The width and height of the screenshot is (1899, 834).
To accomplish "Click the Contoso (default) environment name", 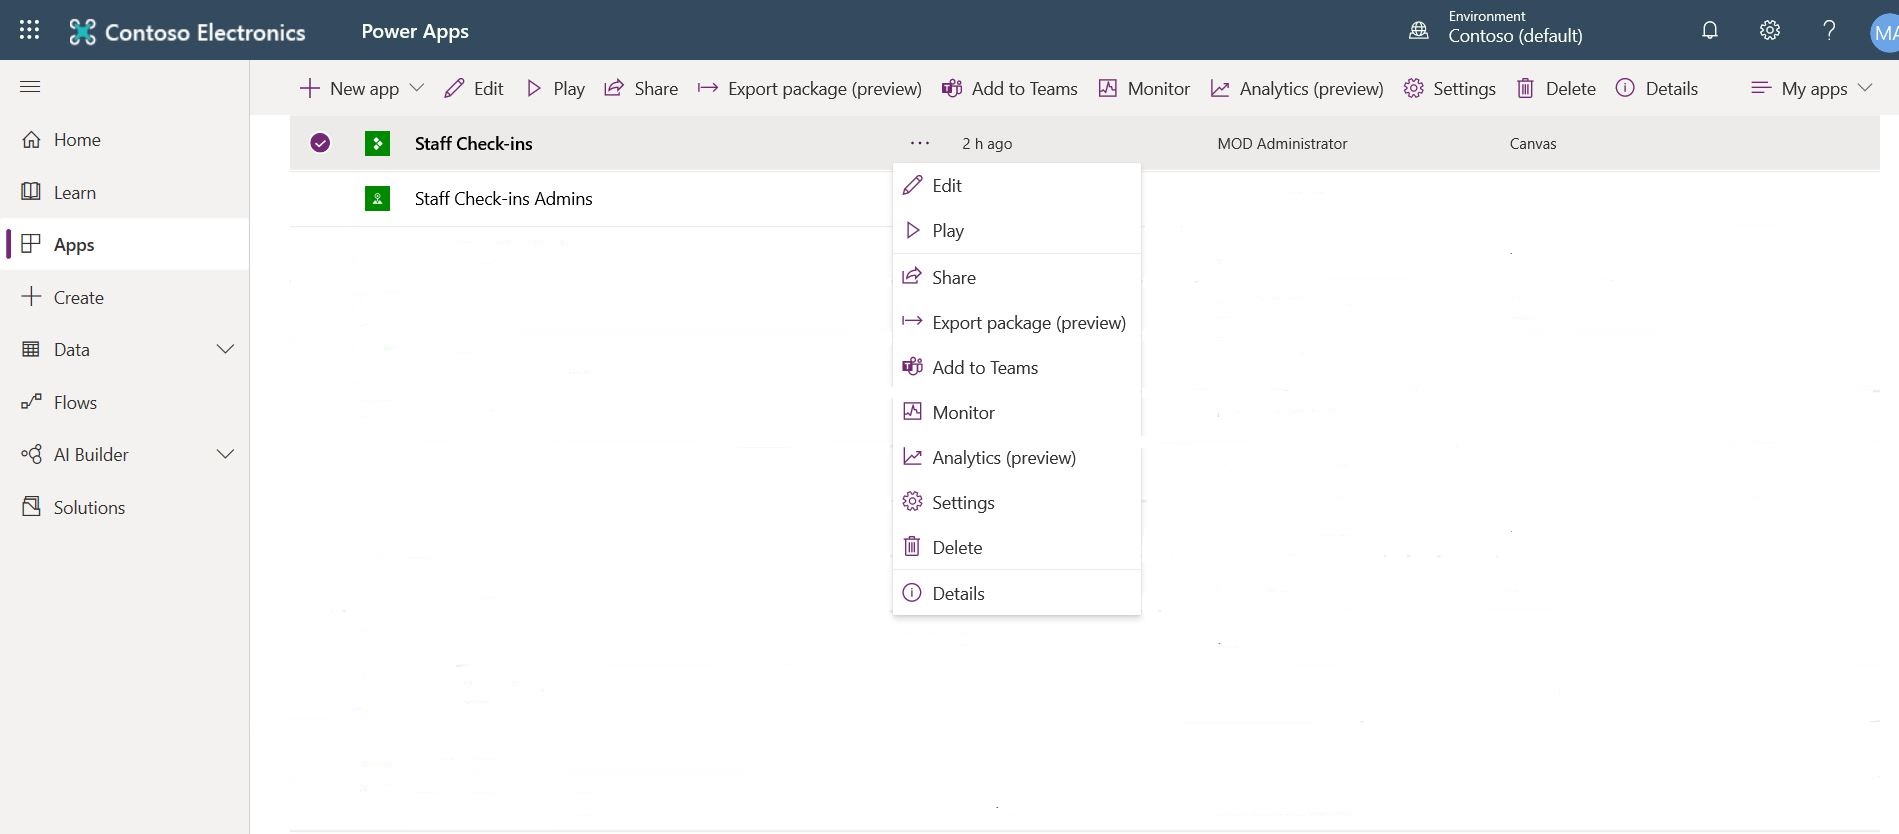I will click(1515, 36).
